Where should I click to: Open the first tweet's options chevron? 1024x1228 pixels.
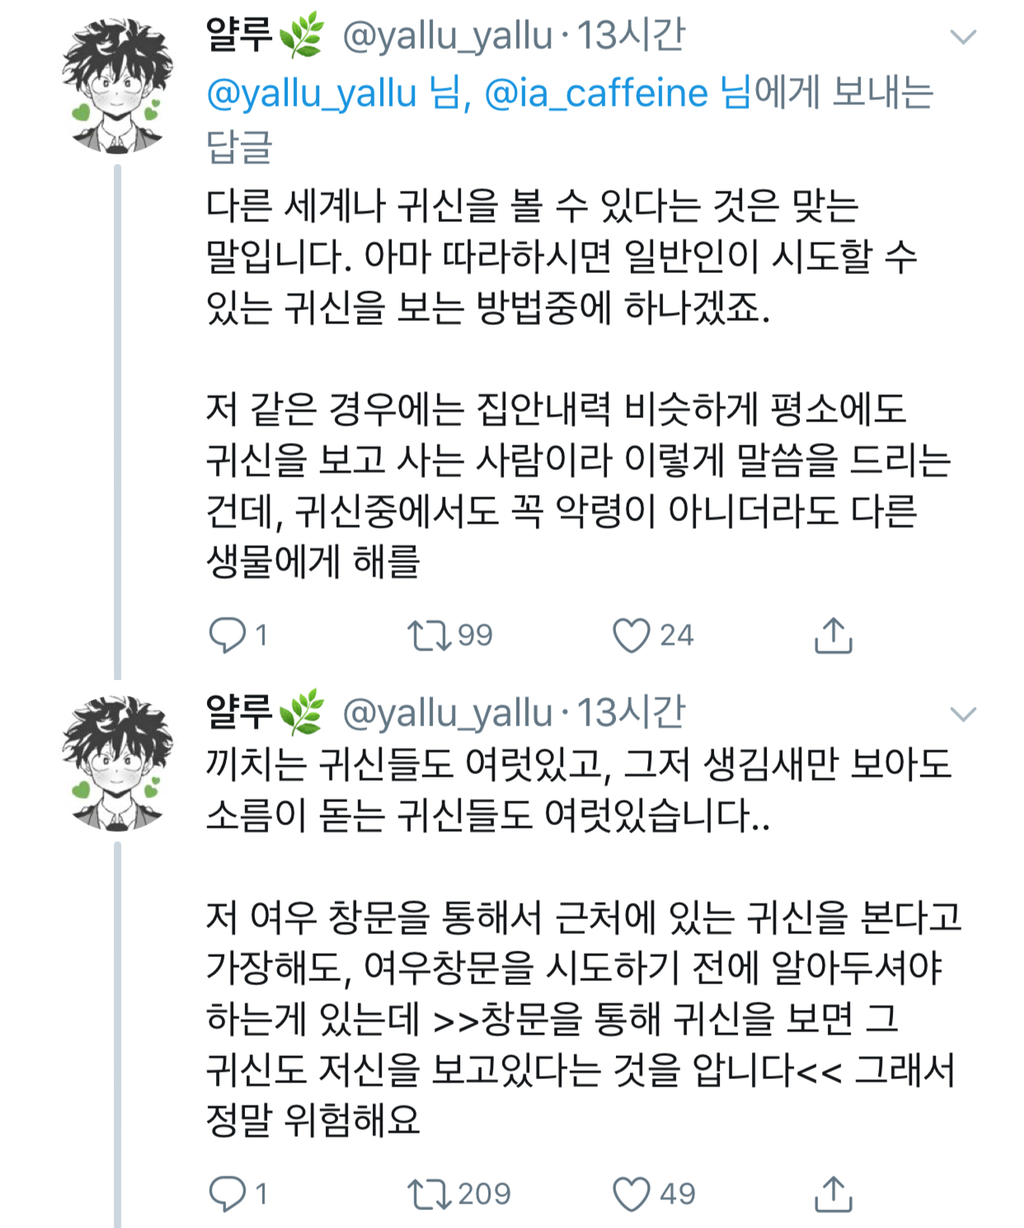click(962, 38)
